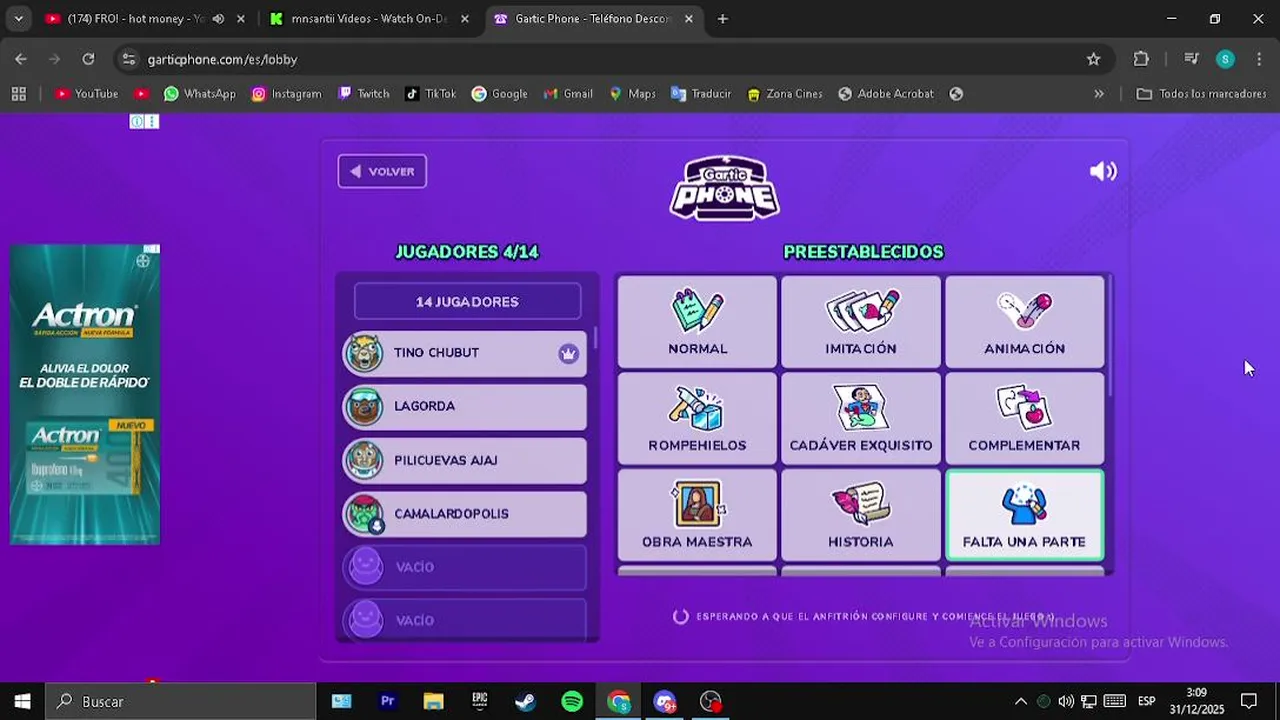
Task: Open the WhatsApp bookmark
Action: tap(200, 93)
